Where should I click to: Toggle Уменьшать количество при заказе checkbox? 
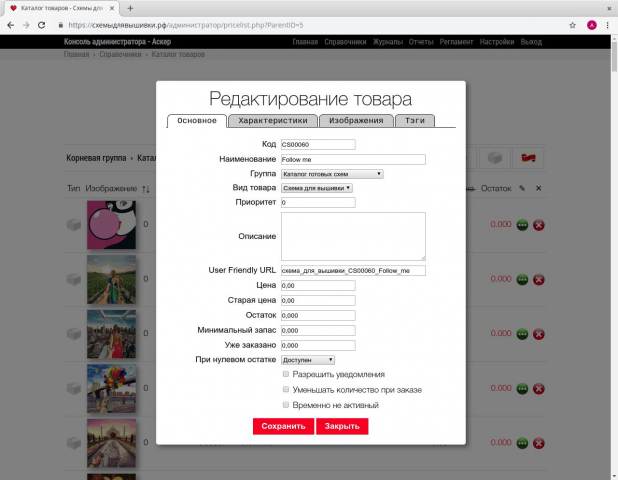(x=286, y=389)
